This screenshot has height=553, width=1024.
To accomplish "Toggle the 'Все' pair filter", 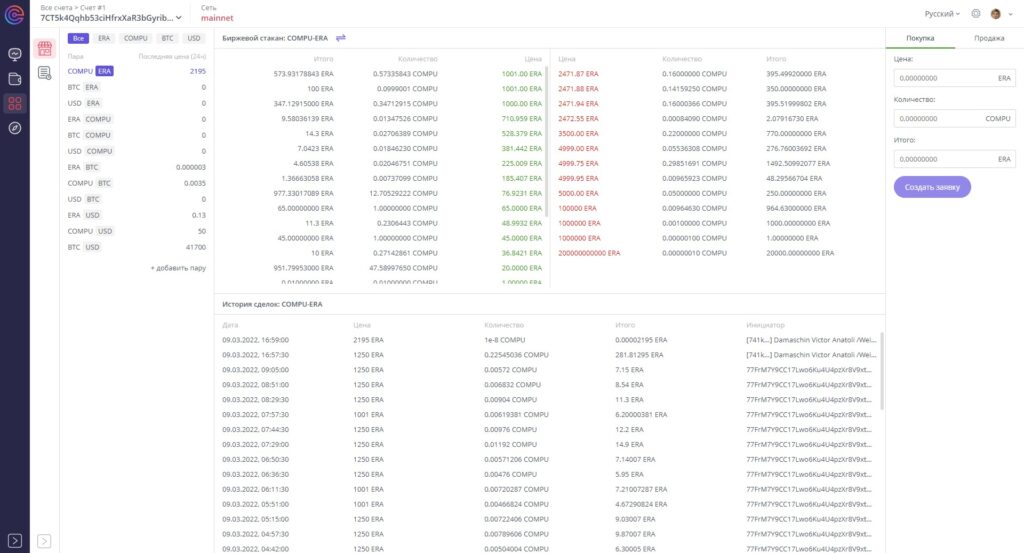I will coord(78,38).
